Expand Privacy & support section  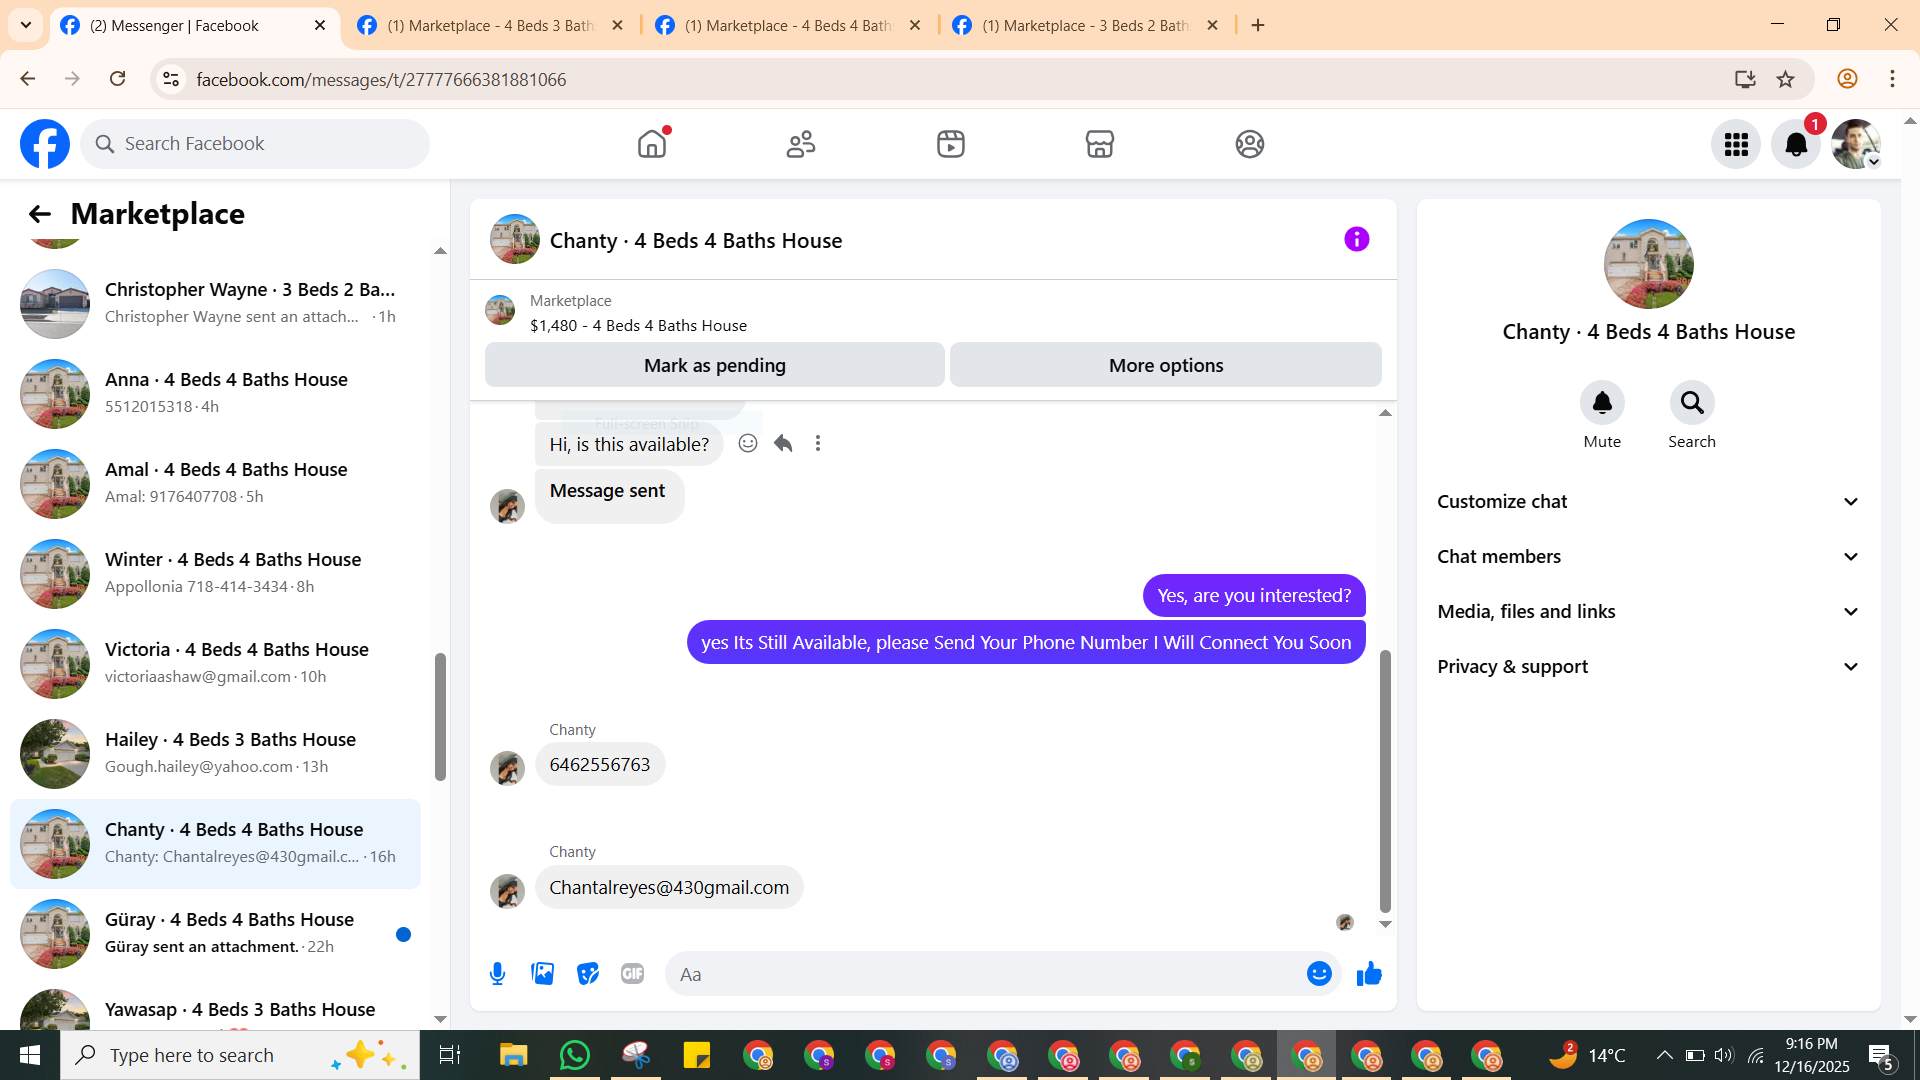point(1649,667)
